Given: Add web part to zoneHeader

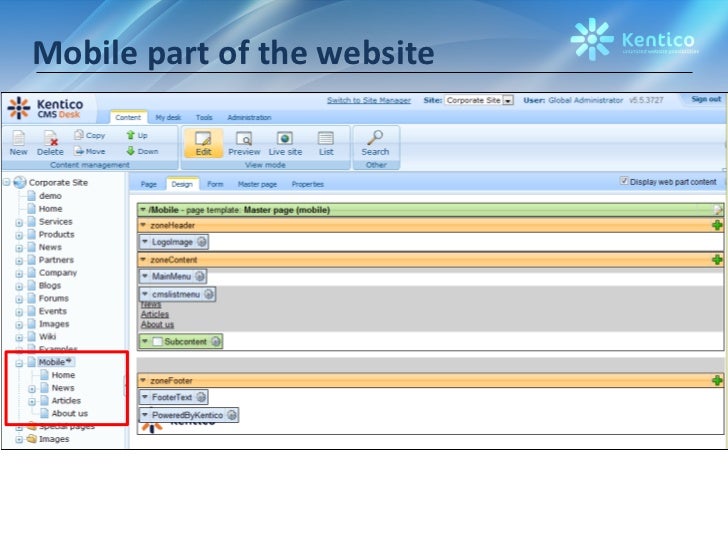Looking at the screenshot, I should (x=717, y=225).
